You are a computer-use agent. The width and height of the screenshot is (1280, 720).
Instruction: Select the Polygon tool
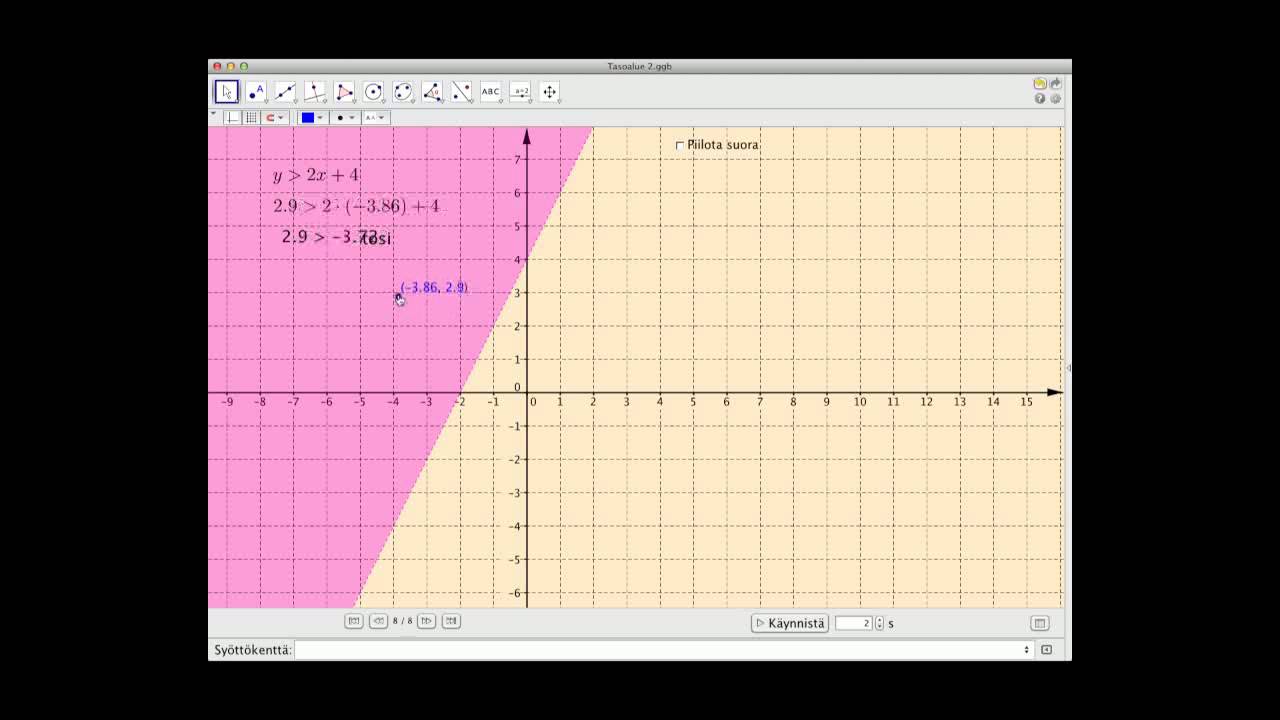click(x=344, y=92)
